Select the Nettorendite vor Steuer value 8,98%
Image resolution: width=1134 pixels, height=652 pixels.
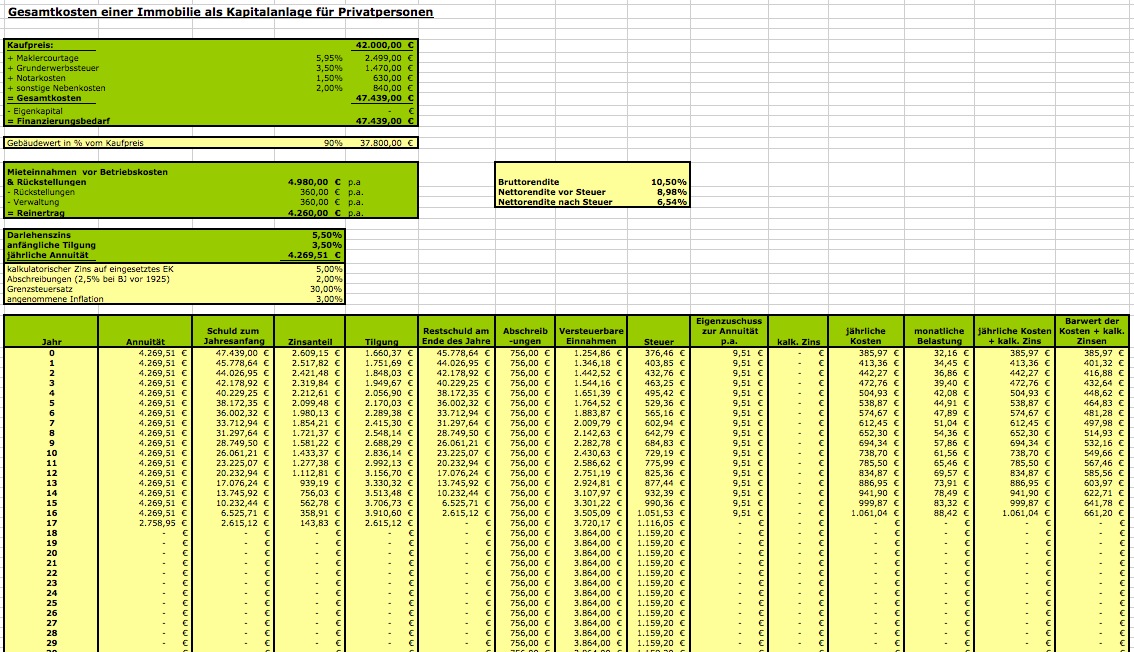672,192
